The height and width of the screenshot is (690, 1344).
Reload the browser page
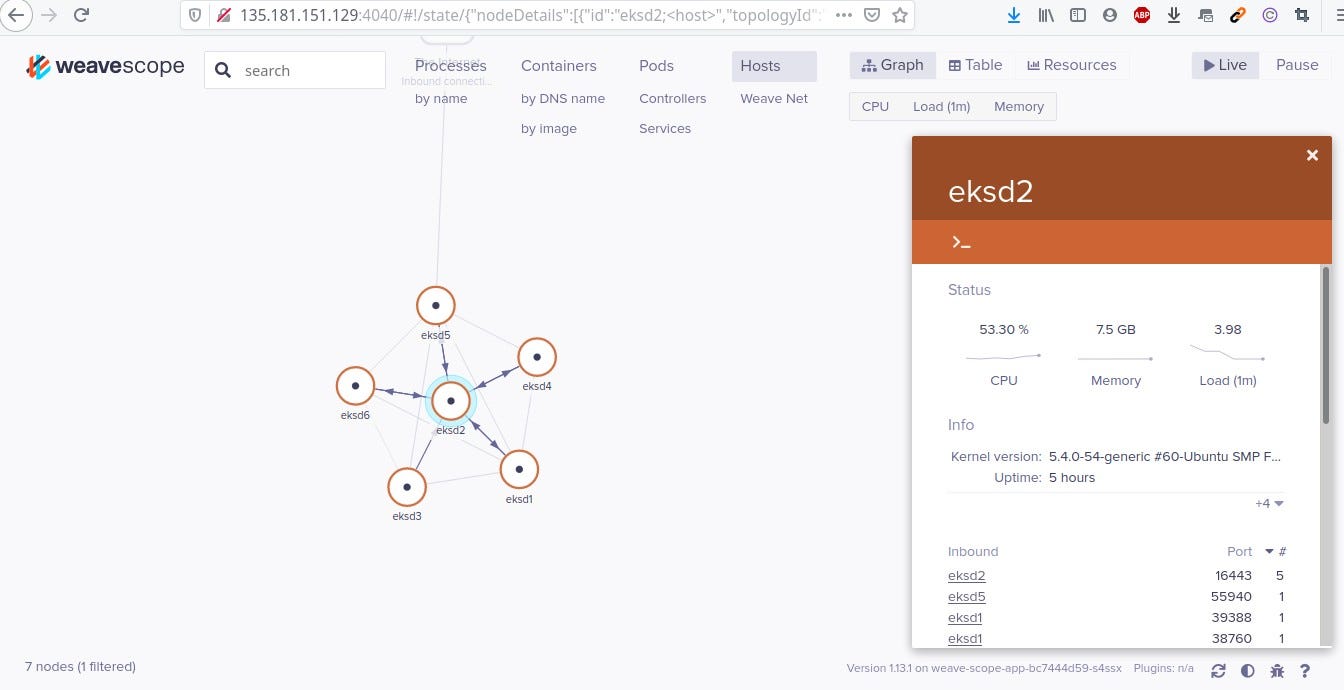click(x=81, y=15)
